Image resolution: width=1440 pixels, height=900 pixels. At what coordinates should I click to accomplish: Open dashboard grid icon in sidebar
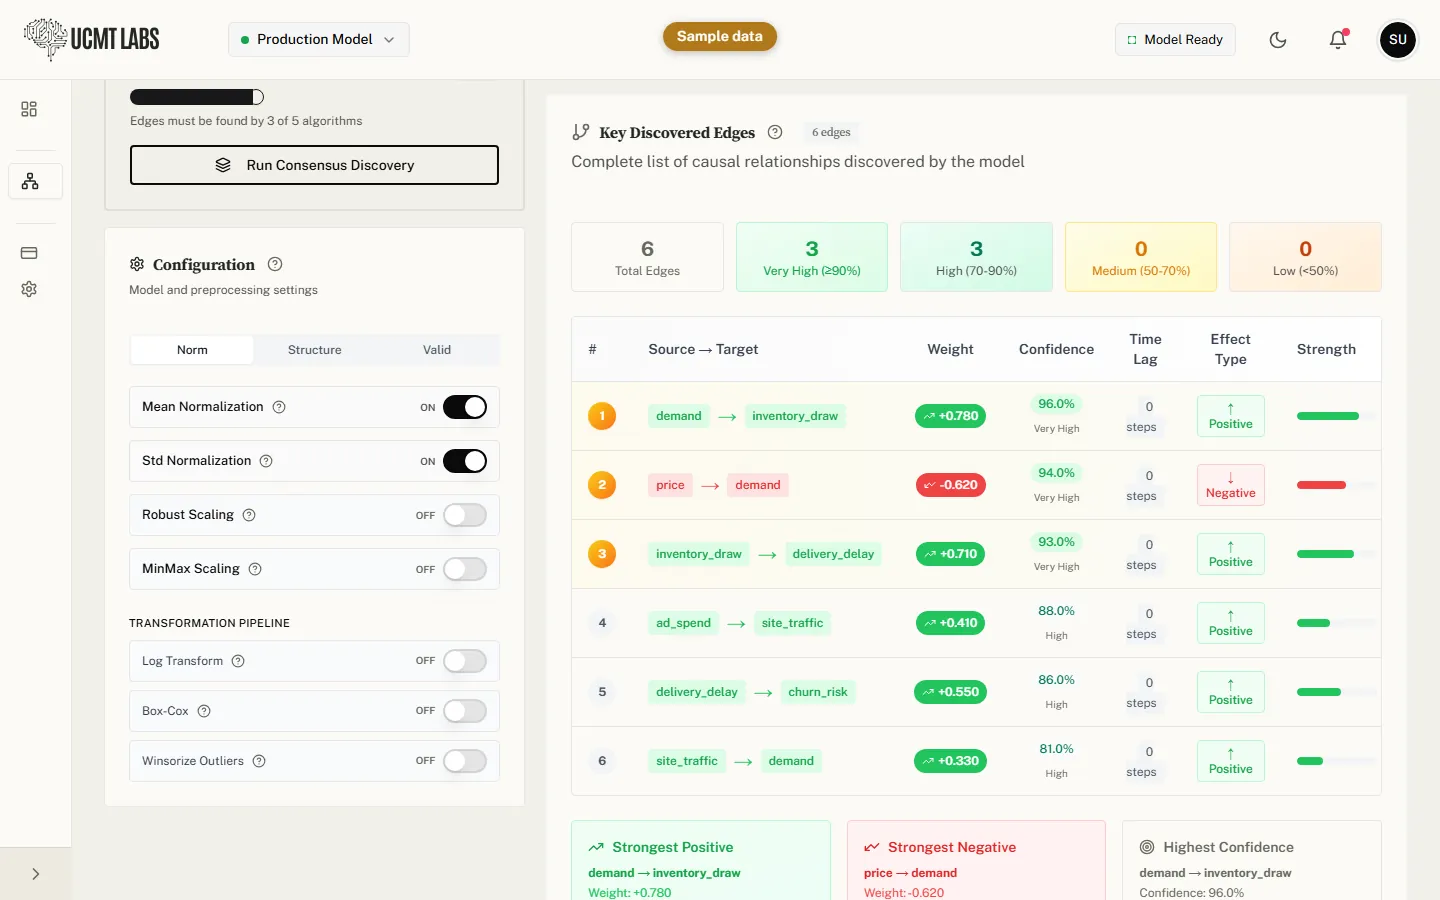[x=29, y=109]
